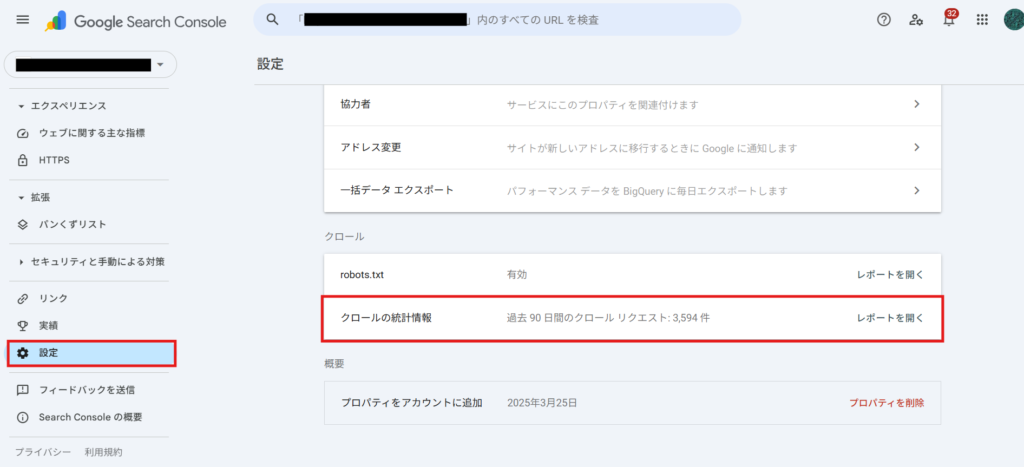Image resolution: width=1024 pixels, height=467 pixels.
Task: Click the 過去 90 日間のクロール リクエスト text
Action: [x=608, y=318]
